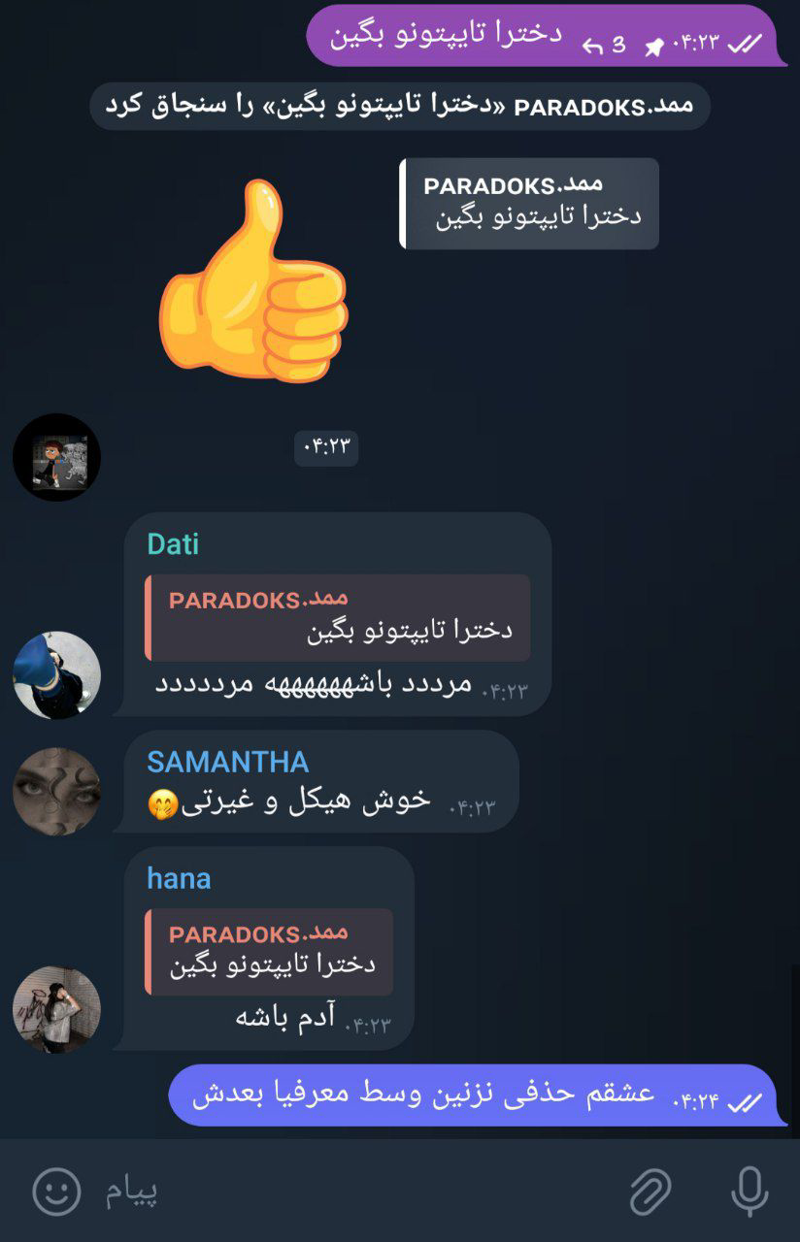Open hana's profile photo

pyautogui.click(x=57, y=1009)
